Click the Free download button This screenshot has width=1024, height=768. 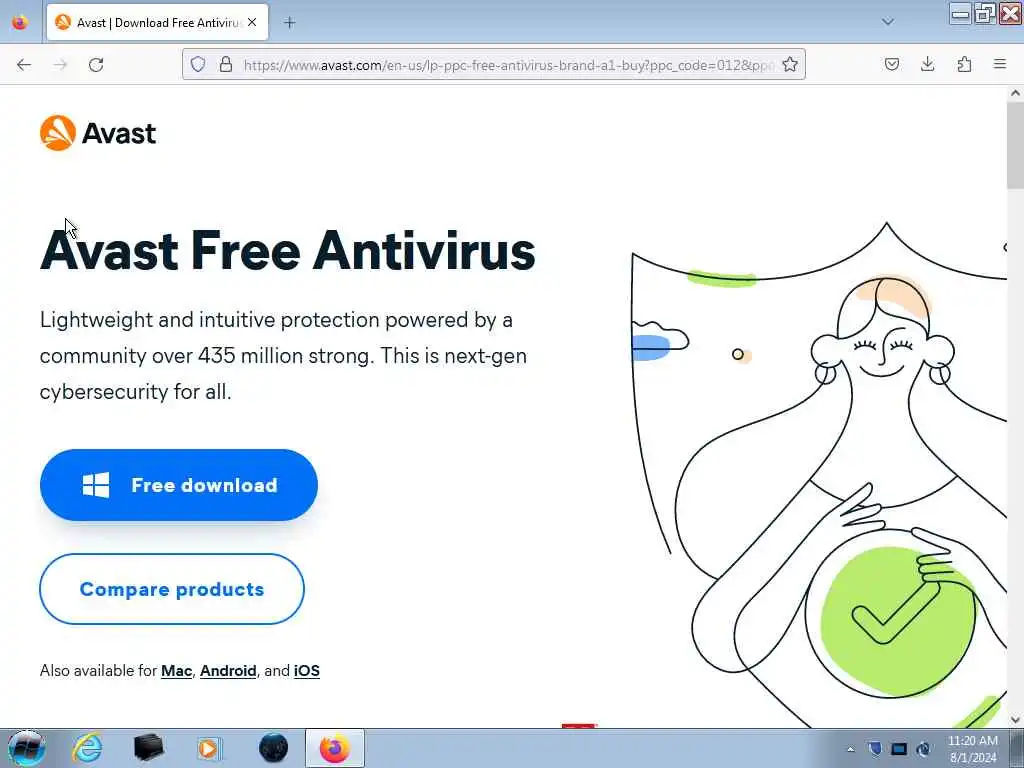click(179, 485)
